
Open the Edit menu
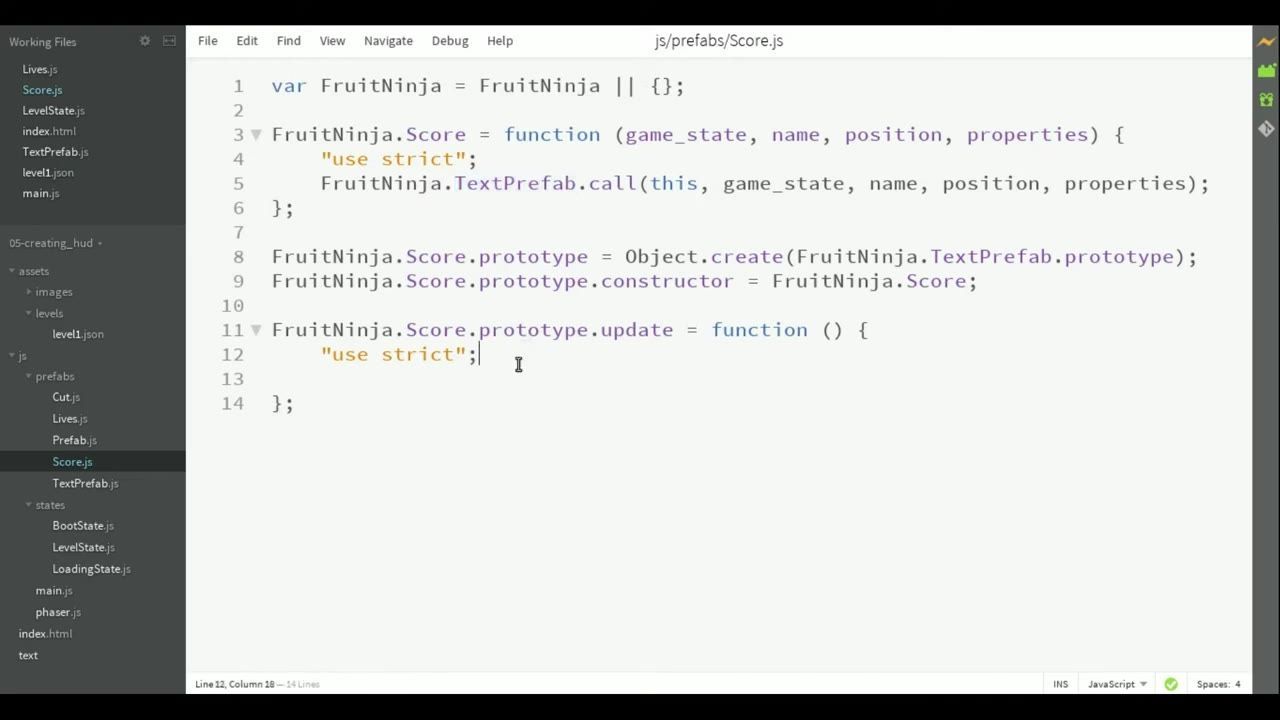[247, 41]
